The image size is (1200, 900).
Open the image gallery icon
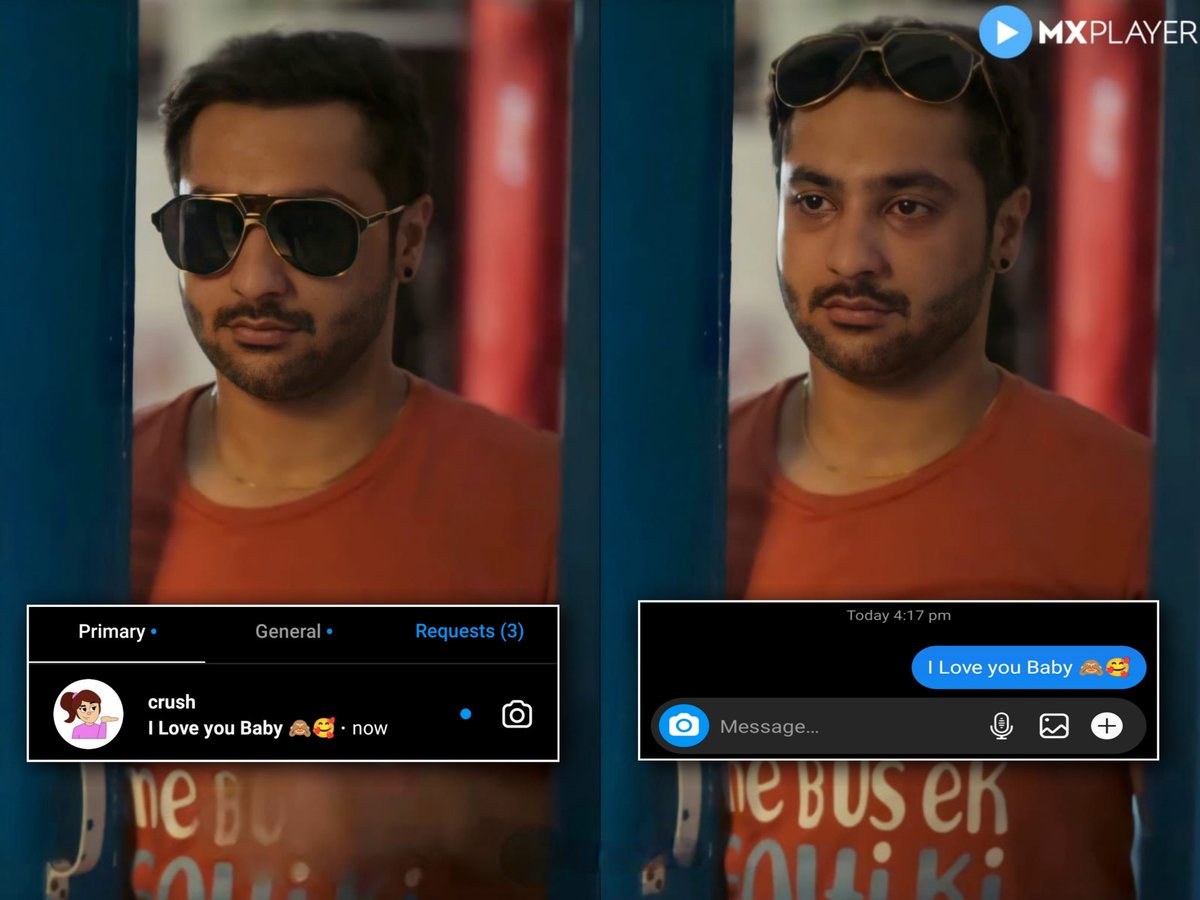(1054, 726)
